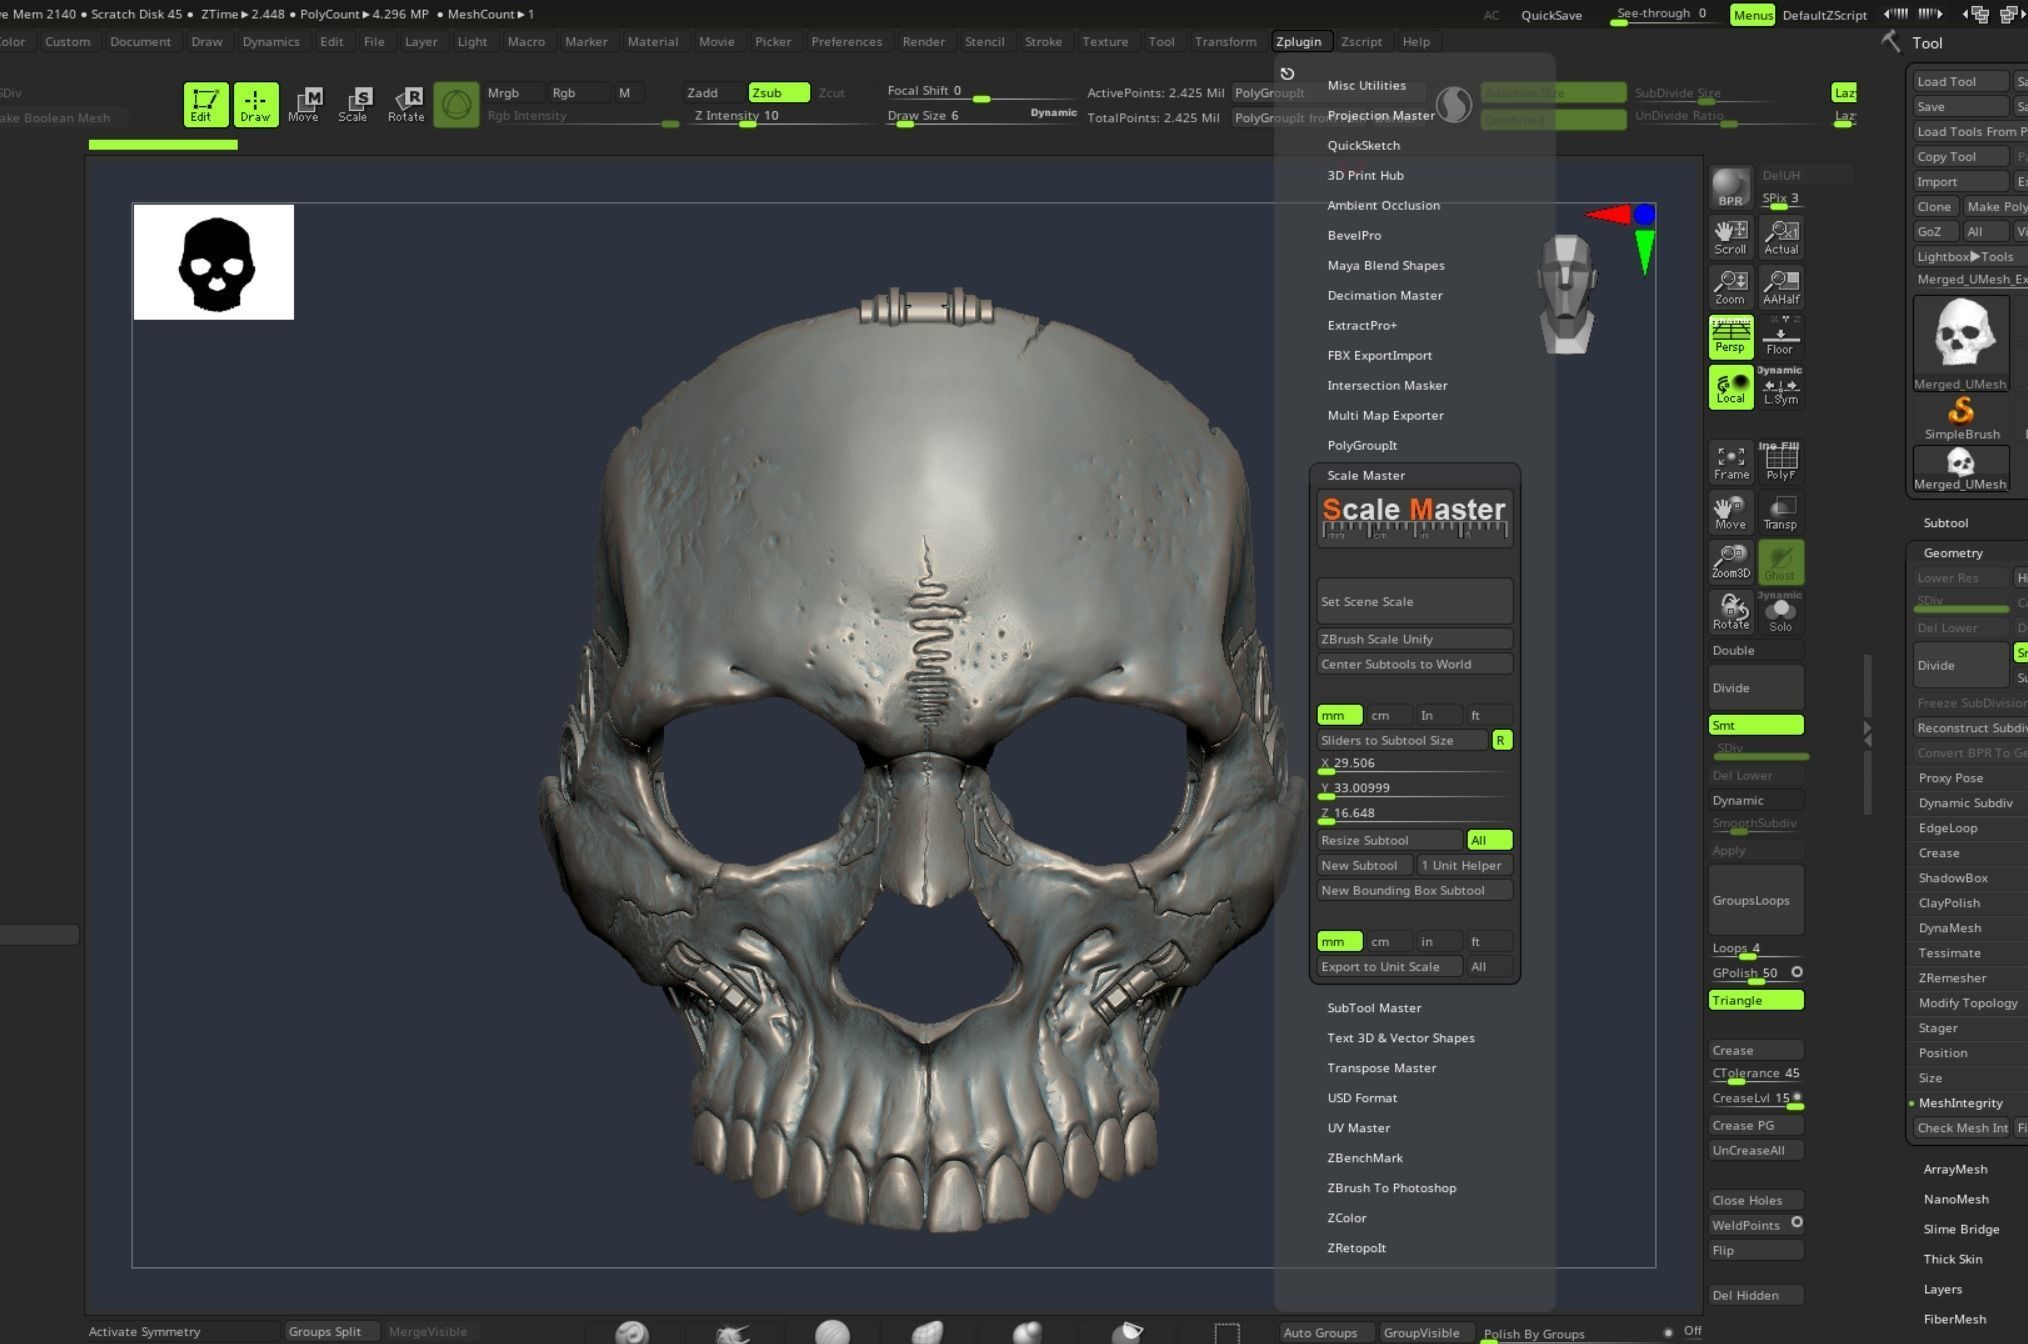Click the skull silhouette reference thumbnail
2028x1344 pixels.
pyautogui.click(x=213, y=262)
